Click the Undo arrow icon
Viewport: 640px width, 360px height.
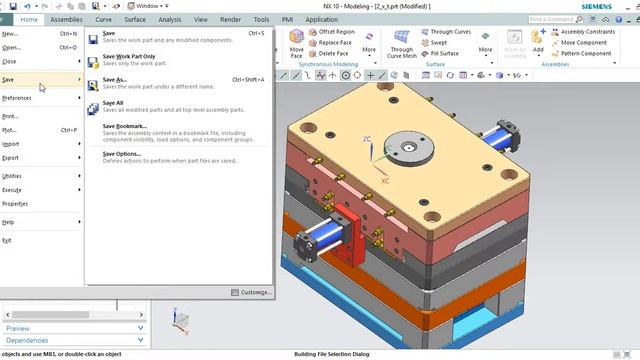point(27,6)
